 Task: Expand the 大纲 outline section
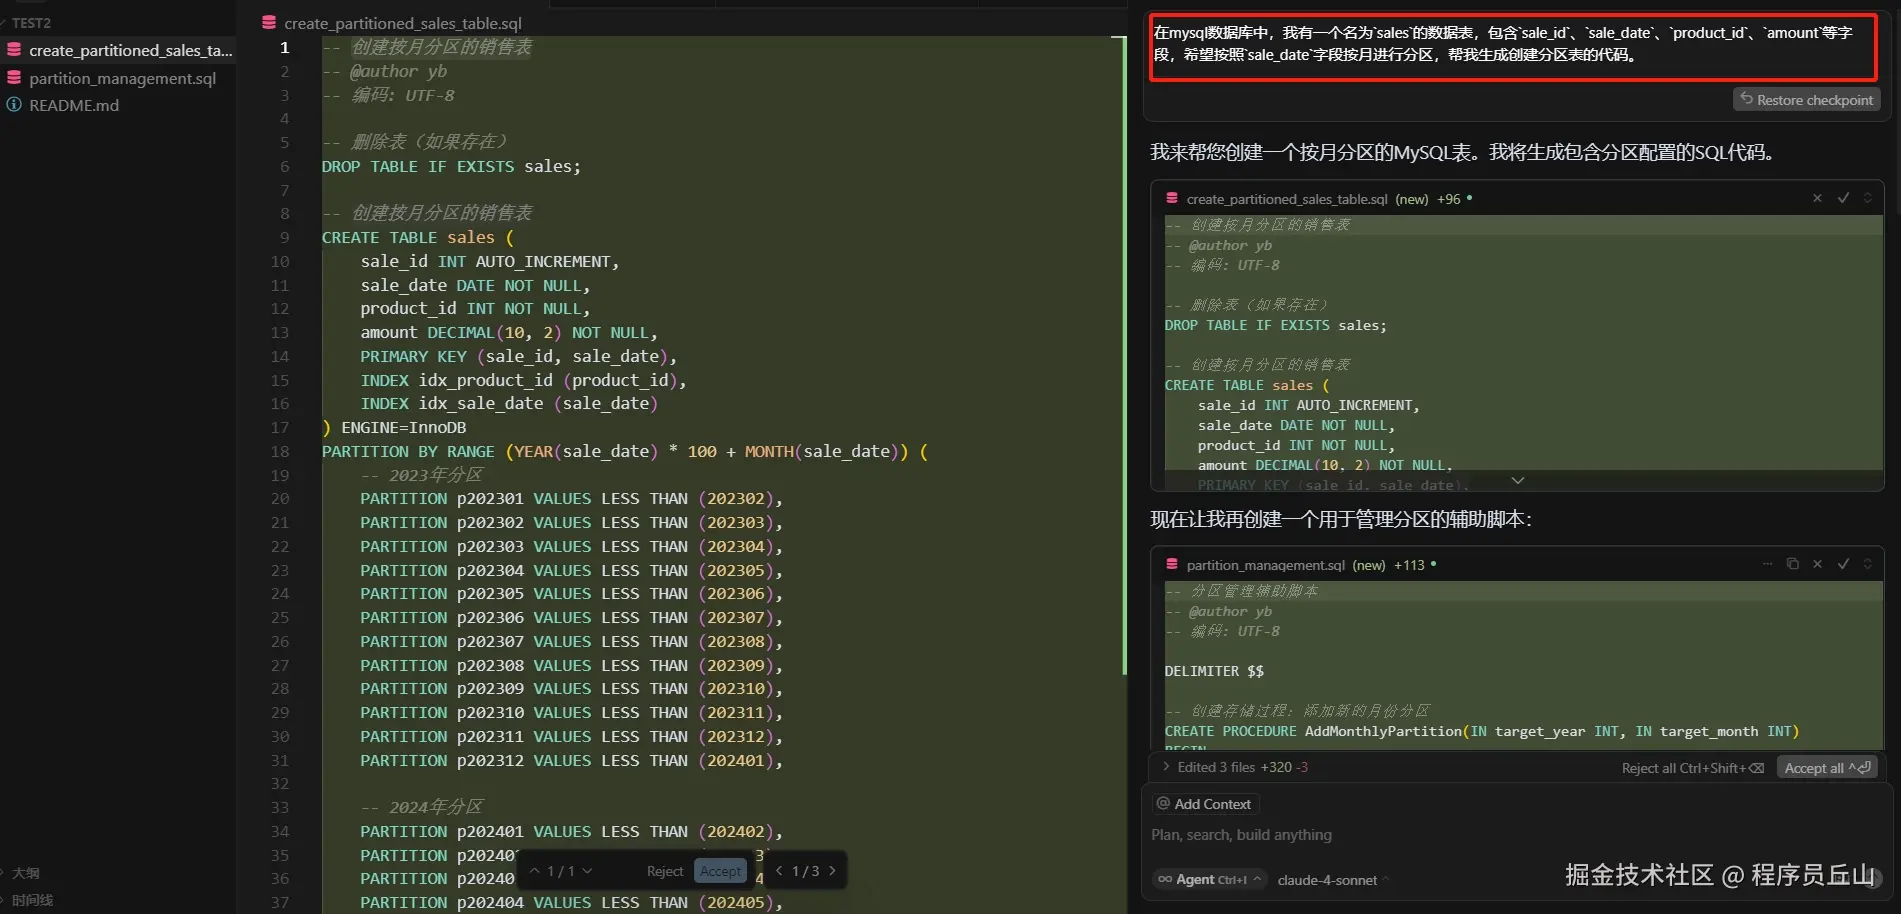(25, 873)
